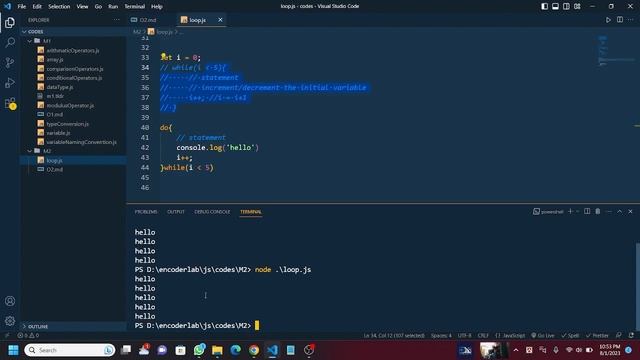
Task: Open the Search view in activity bar
Action: click(10, 42)
